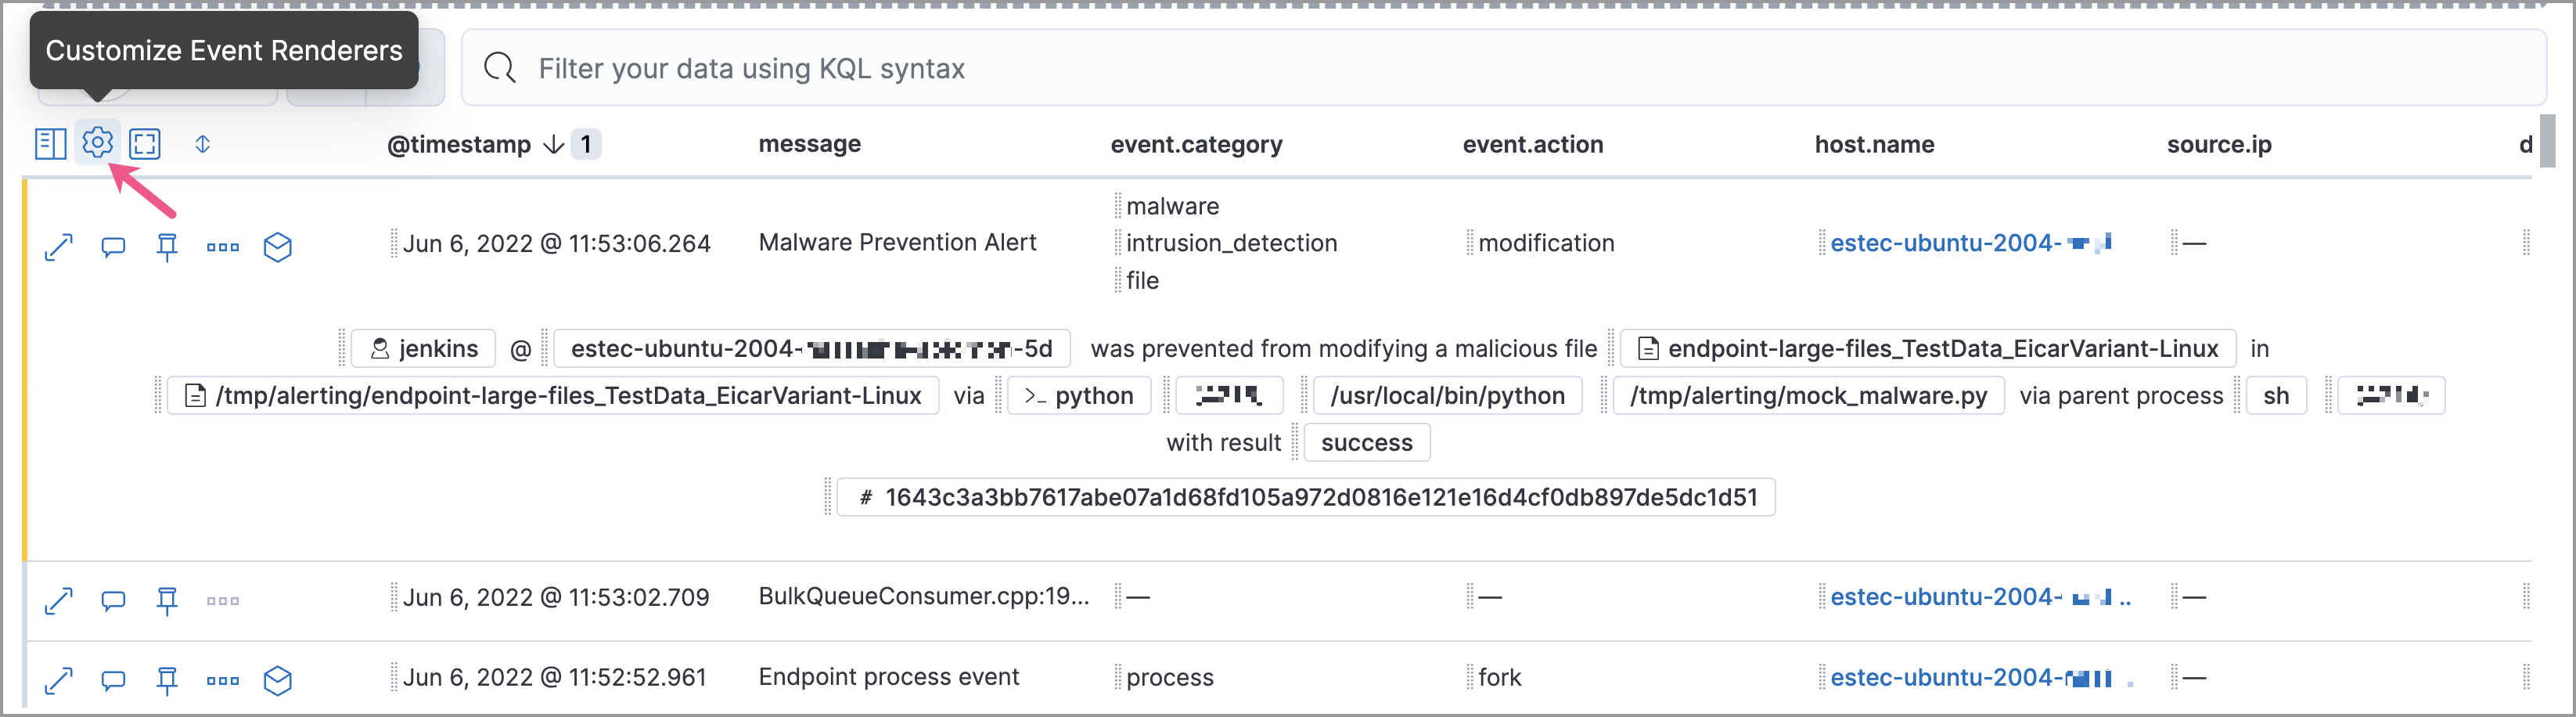2576x717 pixels.
Task: Pin the Malware Prevention Alert event
Action: click(x=167, y=246)
